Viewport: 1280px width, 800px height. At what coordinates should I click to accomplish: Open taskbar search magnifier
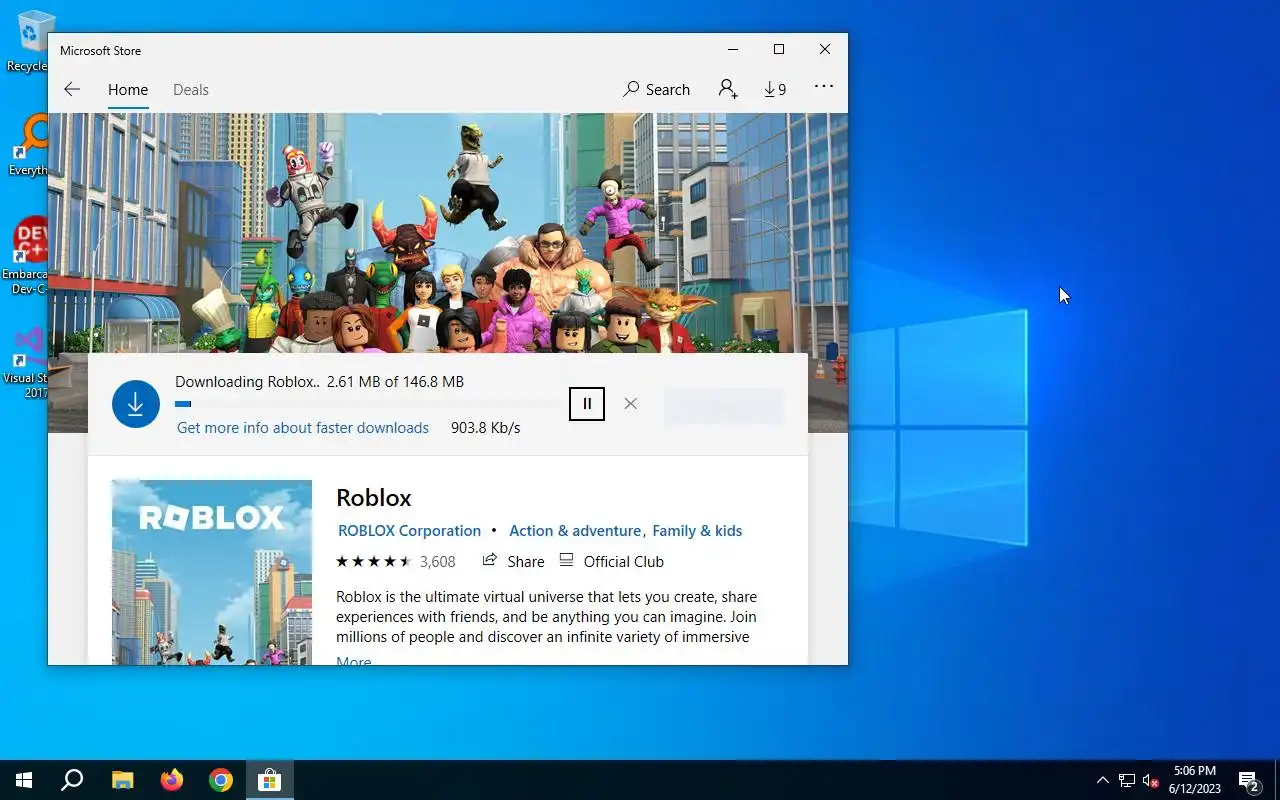[72, 780]
